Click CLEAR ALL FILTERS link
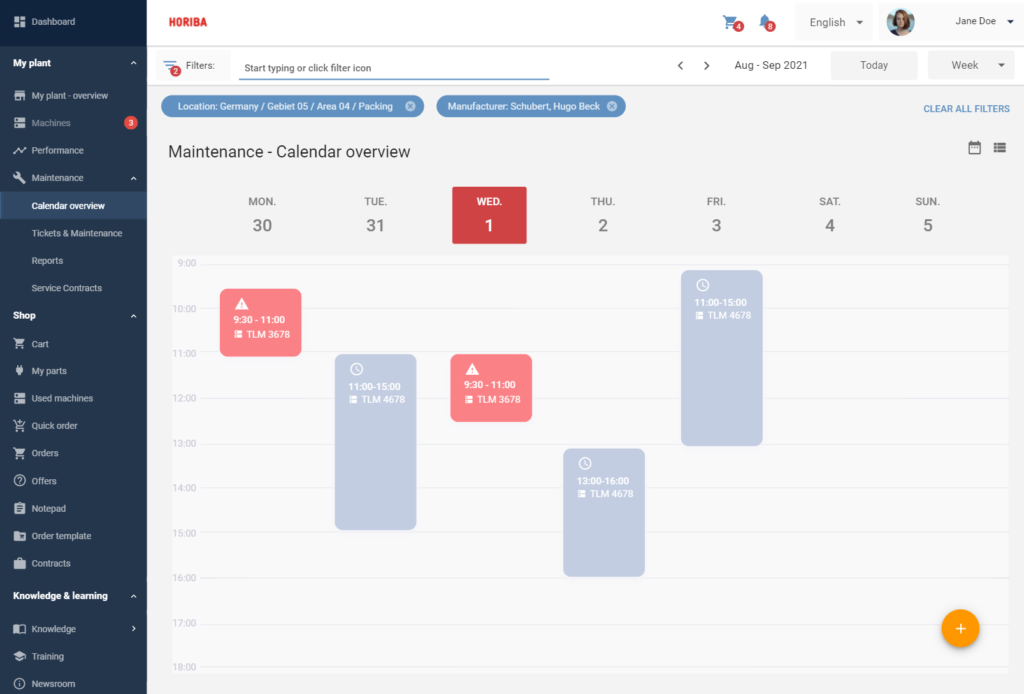Viewport: 1024px width, 694px height. [x=966, y=109]
